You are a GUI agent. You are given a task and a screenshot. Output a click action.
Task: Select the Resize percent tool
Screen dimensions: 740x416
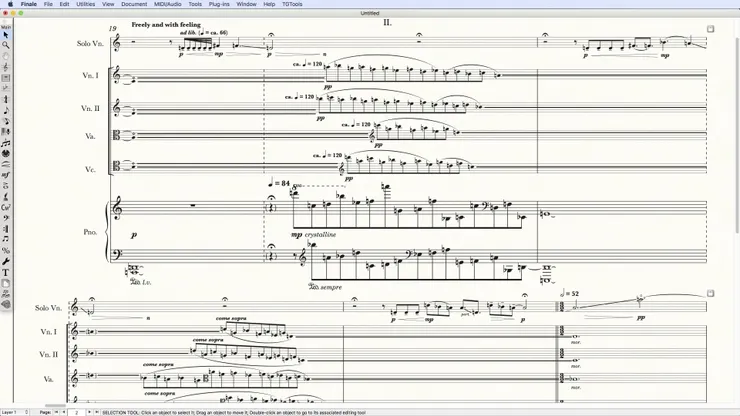point(6,250)
